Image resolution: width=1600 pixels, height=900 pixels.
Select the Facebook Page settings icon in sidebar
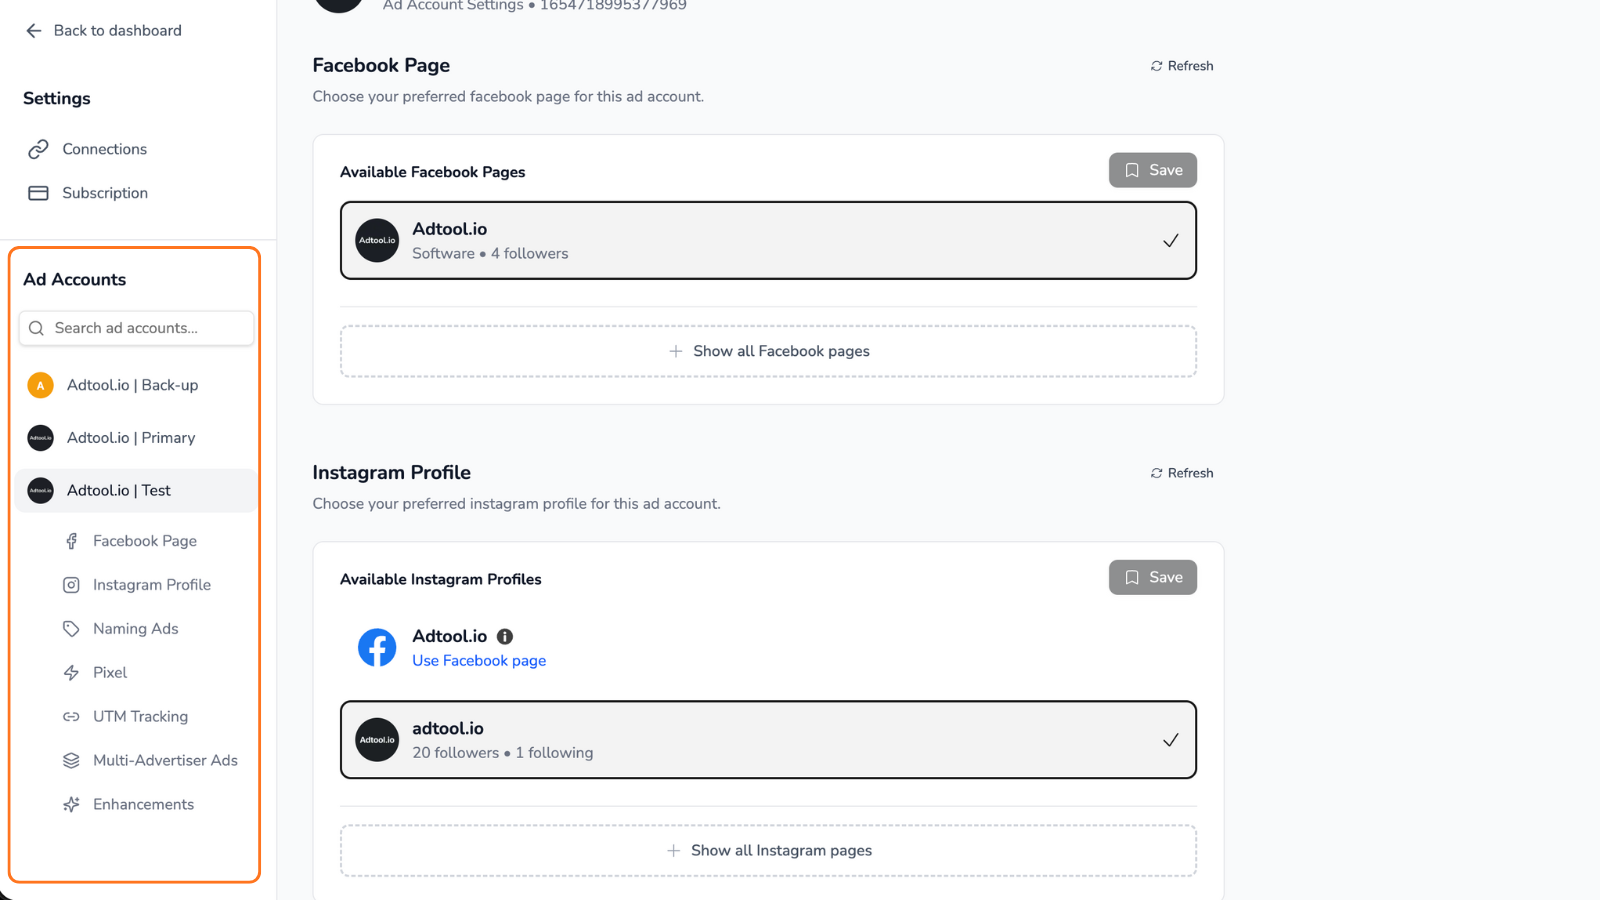tap(71, 540)
